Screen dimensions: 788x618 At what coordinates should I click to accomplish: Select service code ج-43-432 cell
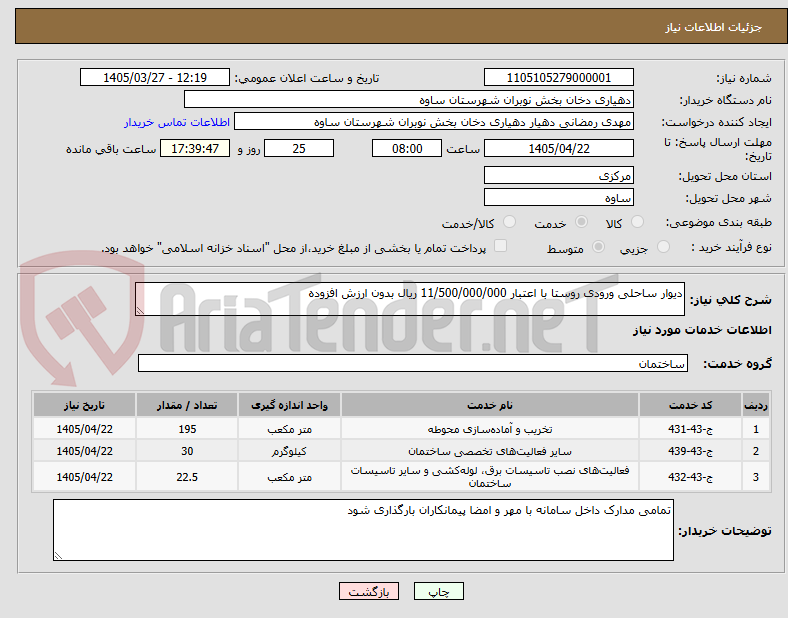click(x=691, y=477)
